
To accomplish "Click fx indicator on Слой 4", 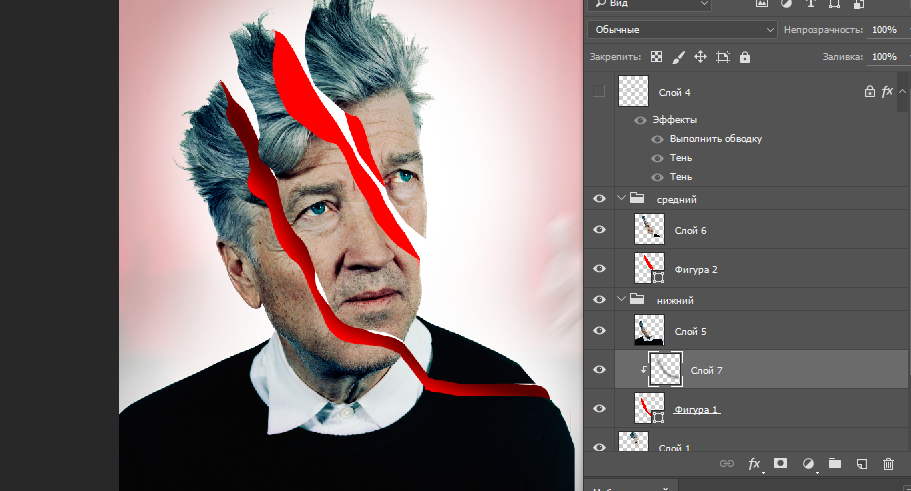I will (887, 92).
